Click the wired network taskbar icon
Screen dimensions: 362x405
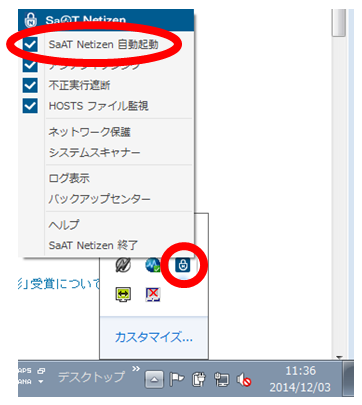click(x=222, y=379)
